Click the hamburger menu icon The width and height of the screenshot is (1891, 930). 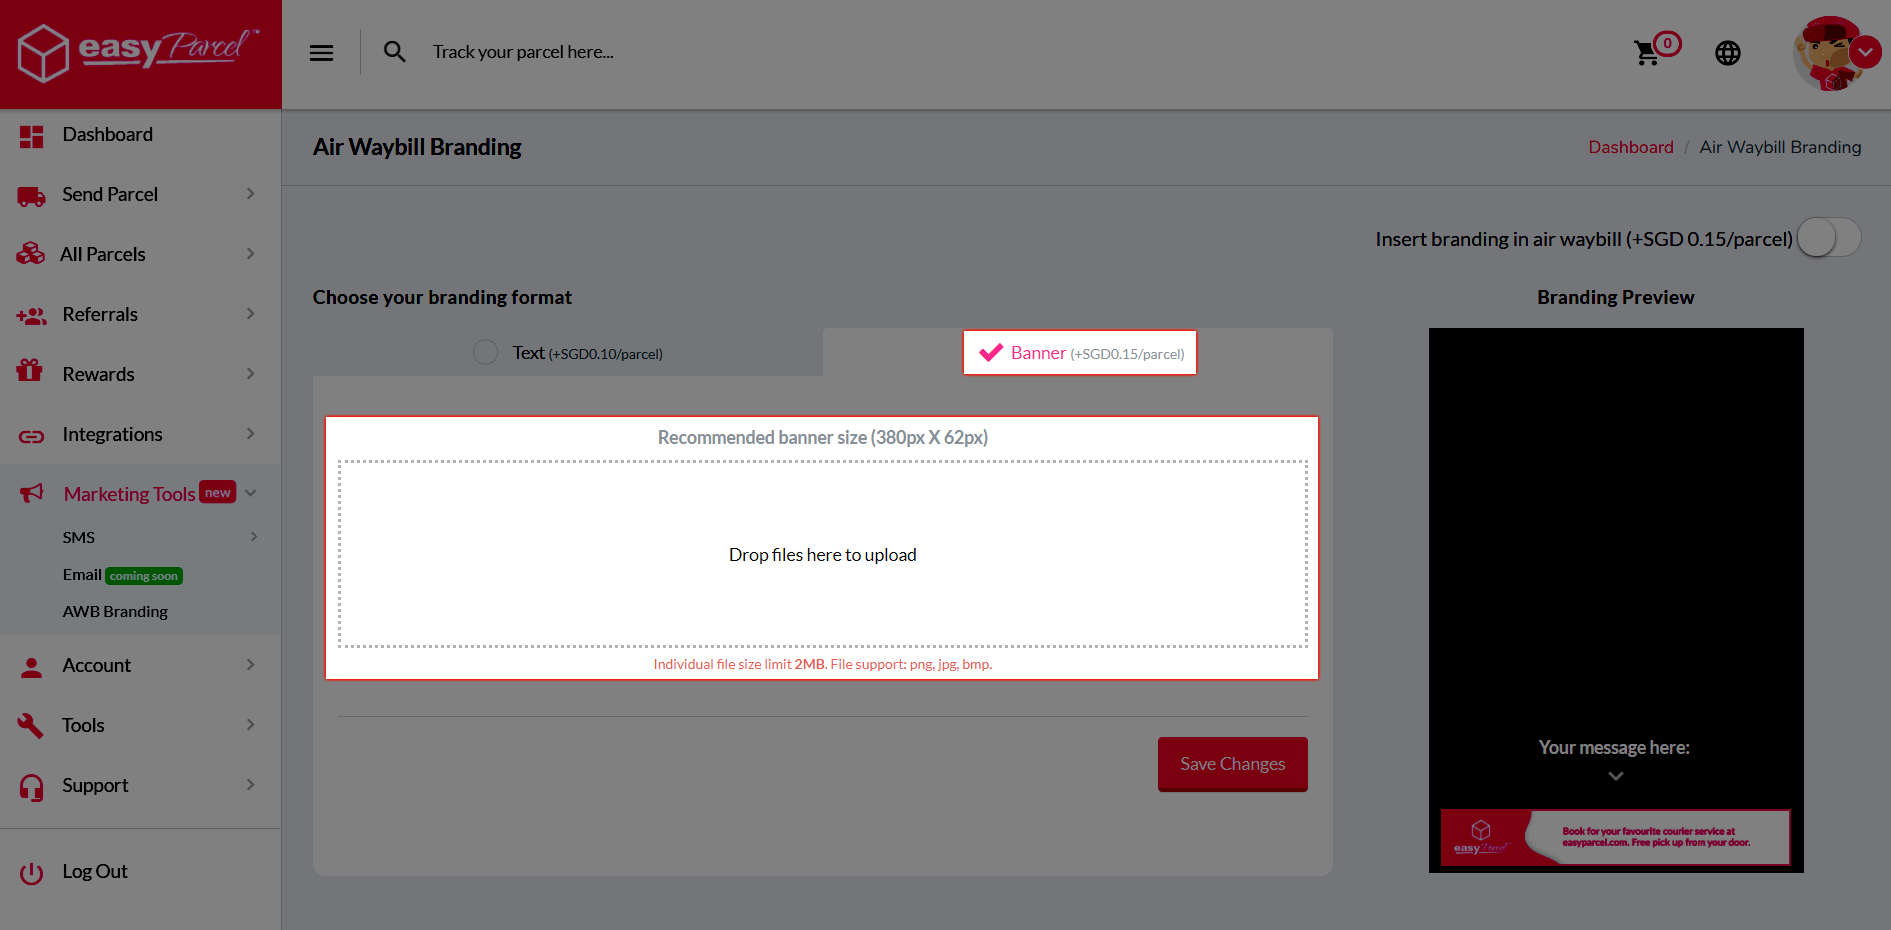tap(321, 53)
